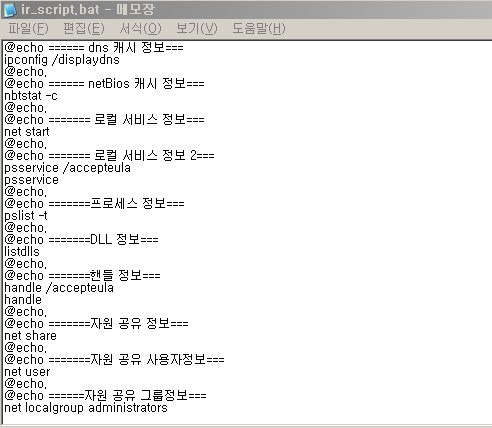
Task: Click the 'handle /accepteula' line
Action: [59, 288]
